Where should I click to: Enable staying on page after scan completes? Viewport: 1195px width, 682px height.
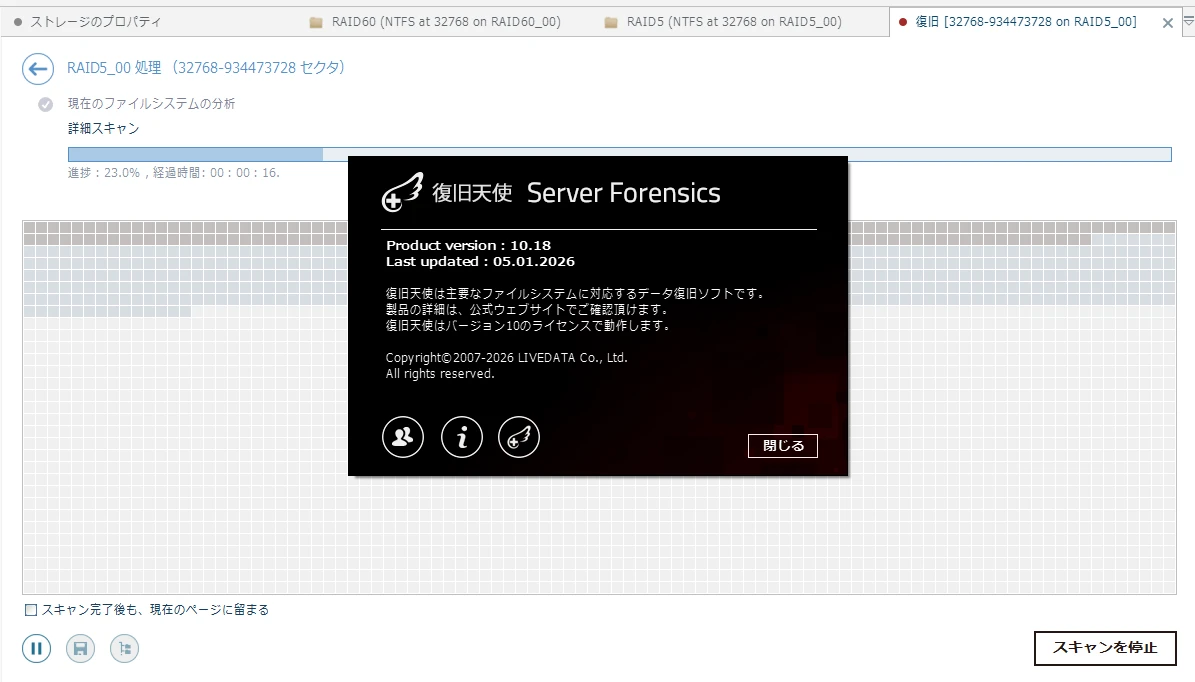click(31, 610)
